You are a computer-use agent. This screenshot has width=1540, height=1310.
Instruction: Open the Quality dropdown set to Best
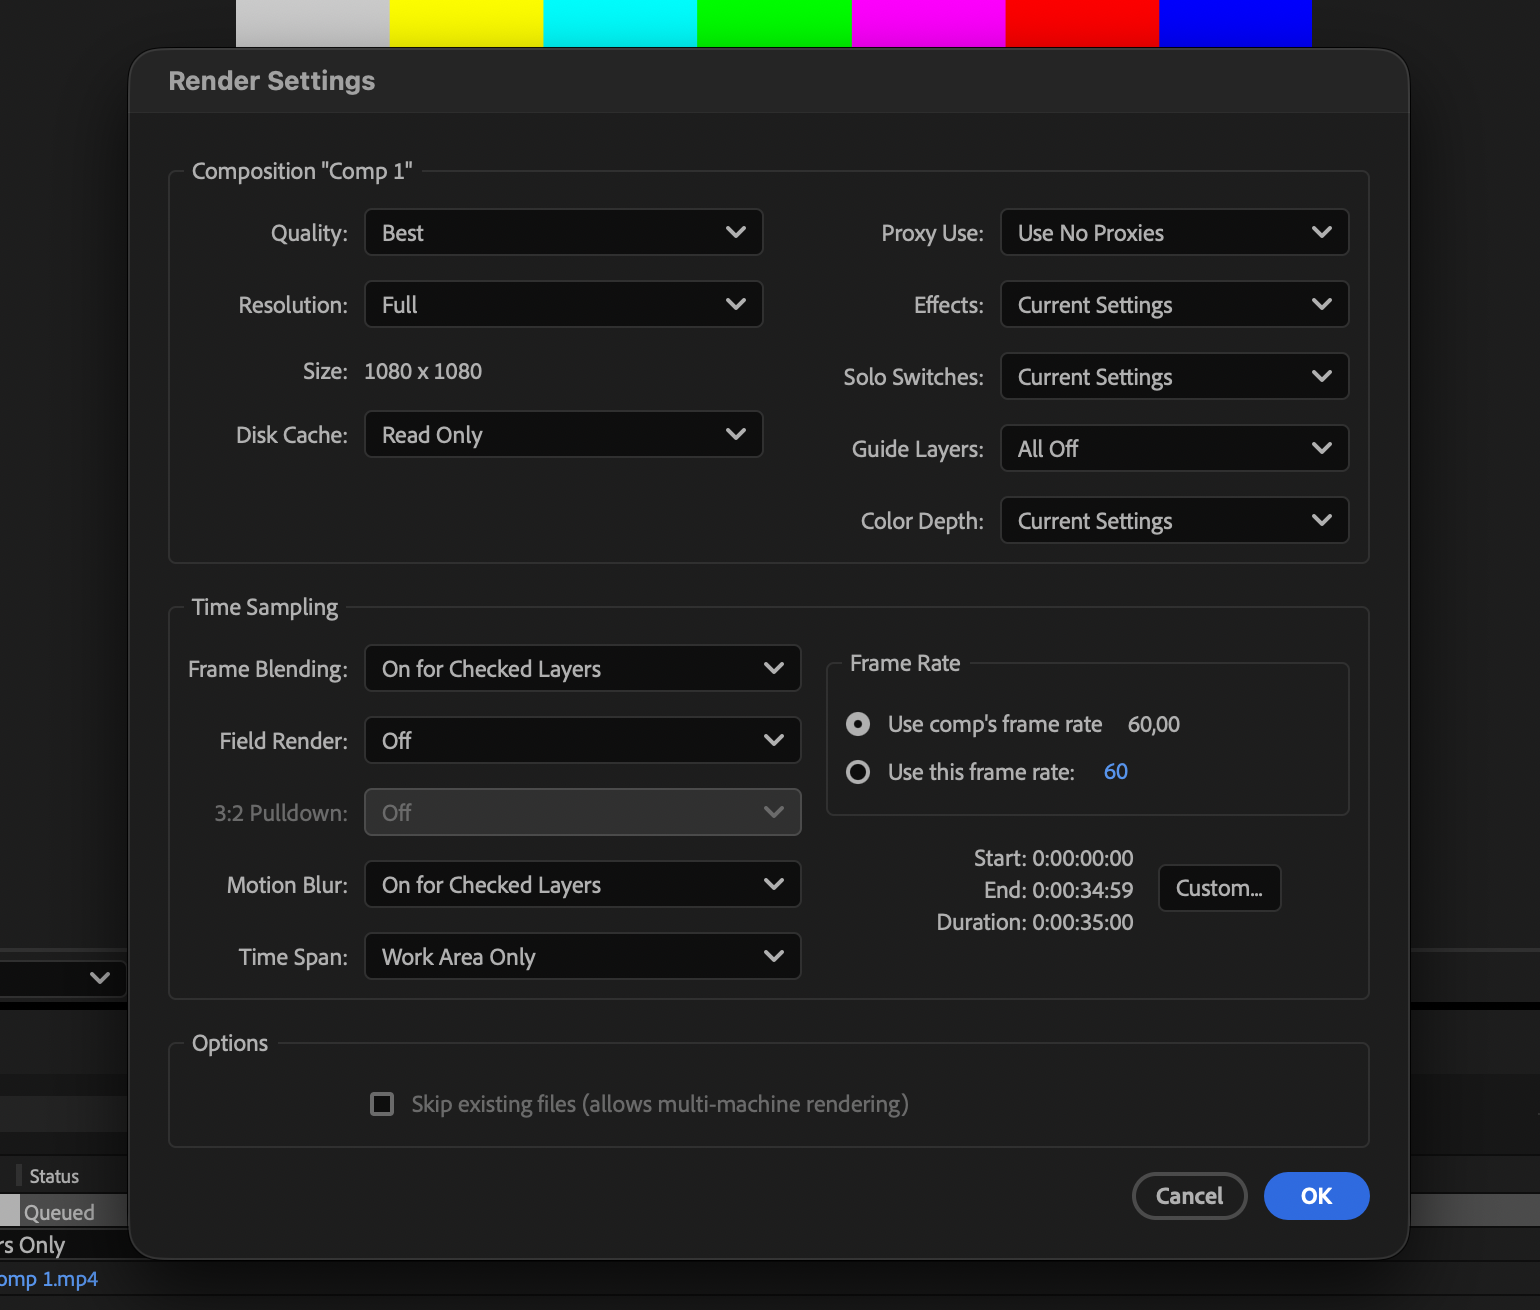(564, 232)
